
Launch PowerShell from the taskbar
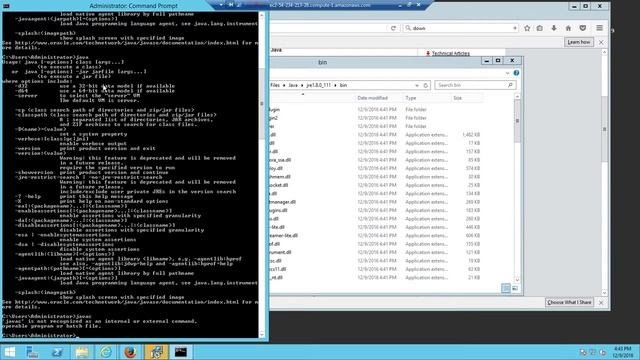click(x=57, y=352)
